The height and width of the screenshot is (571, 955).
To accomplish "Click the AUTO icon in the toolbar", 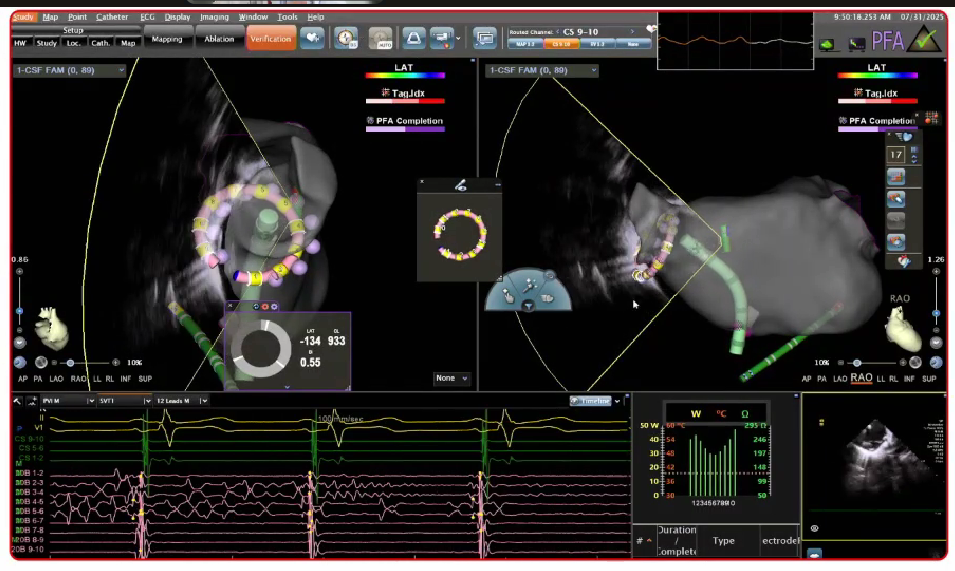I will (x=380, y=38).
